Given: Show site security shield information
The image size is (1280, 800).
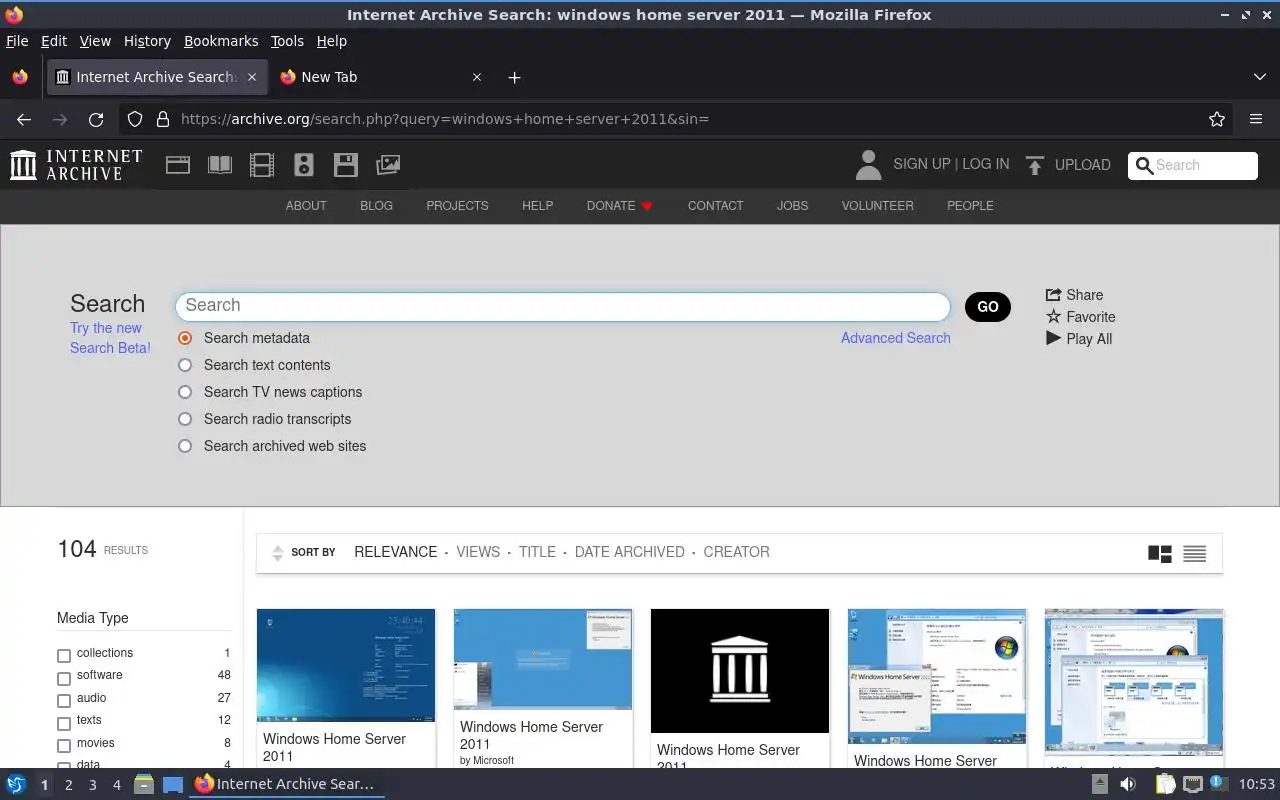Looking at the screenshot, I should (135, 119).
